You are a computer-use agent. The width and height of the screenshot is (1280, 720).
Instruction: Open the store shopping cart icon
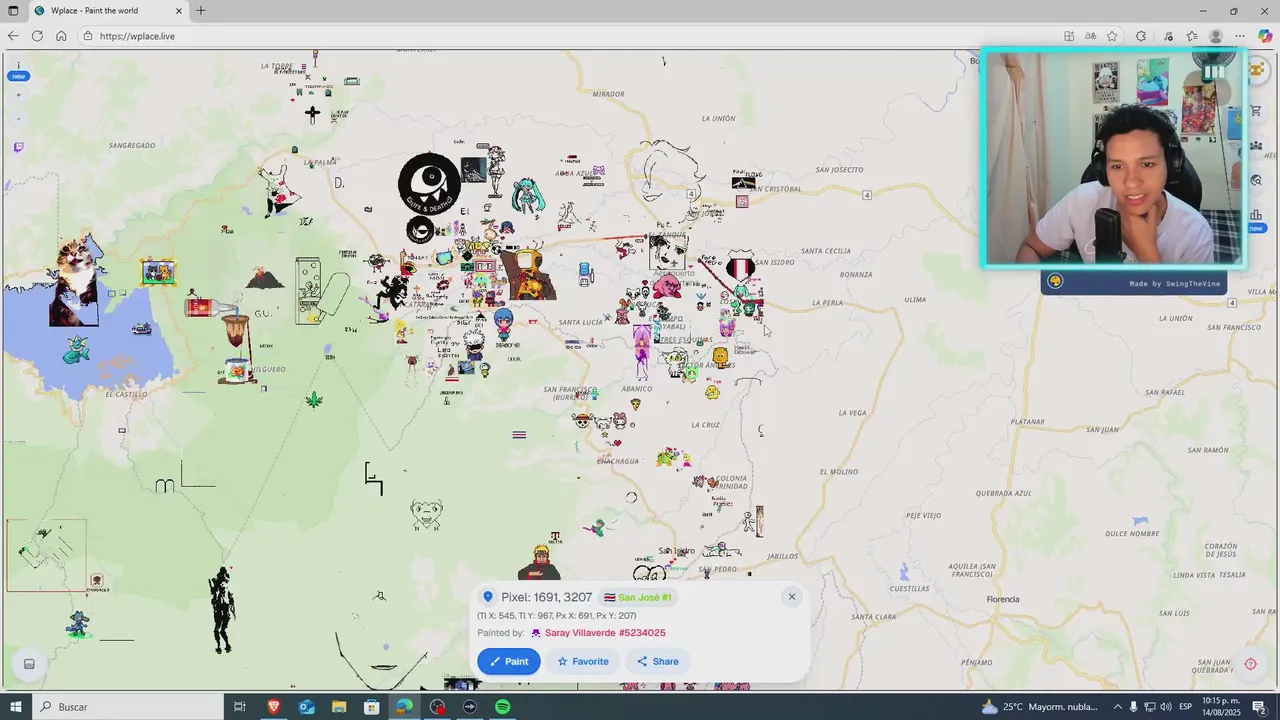(1256, 110)
